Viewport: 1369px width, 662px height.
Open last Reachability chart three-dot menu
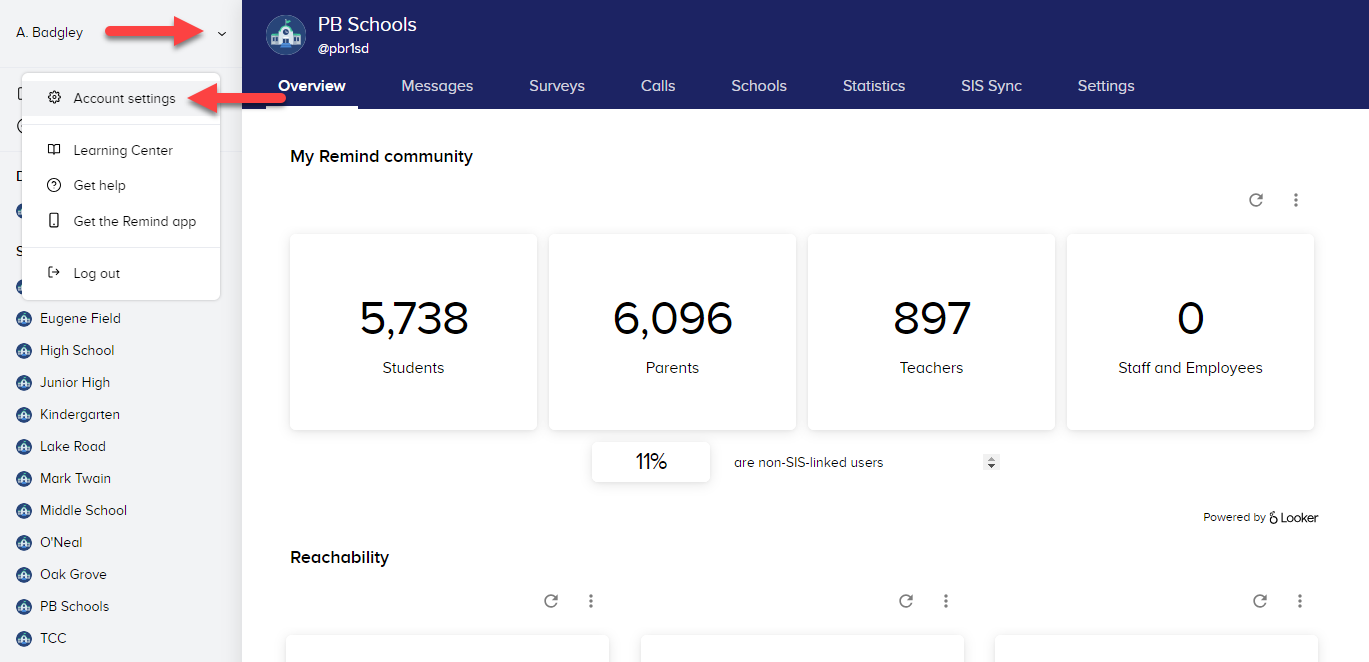[1300, 601]
